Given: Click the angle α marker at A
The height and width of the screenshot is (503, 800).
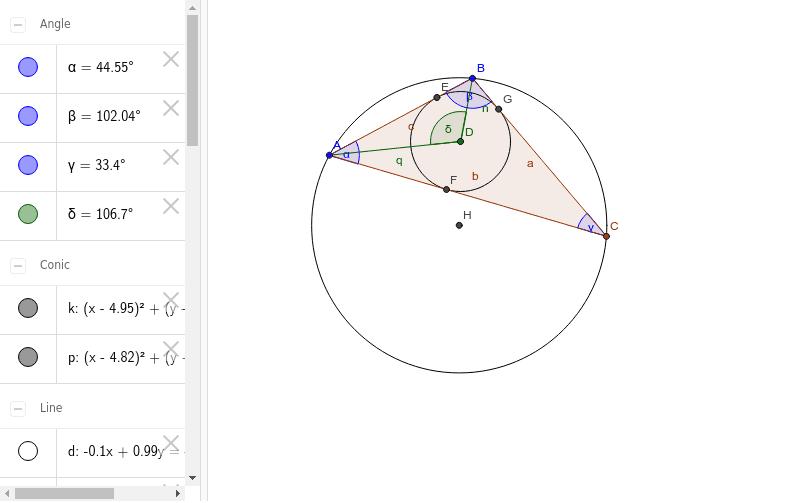Looking at the screenshot, I should 347,154.
